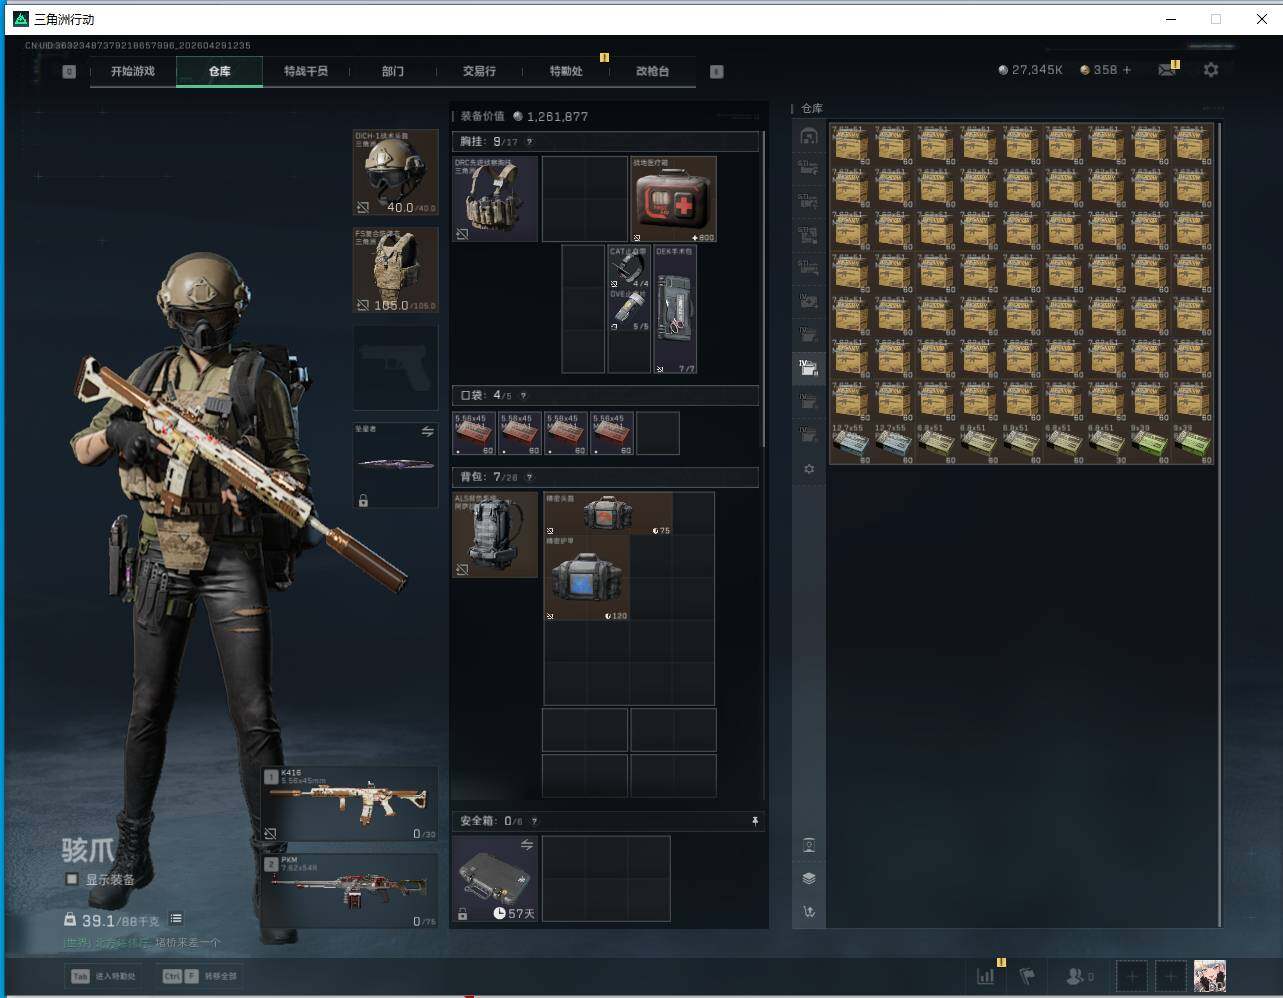Click the 27,345K currency balance
This screenshot has width=1283, height=998.
[x=1031, y=70]
